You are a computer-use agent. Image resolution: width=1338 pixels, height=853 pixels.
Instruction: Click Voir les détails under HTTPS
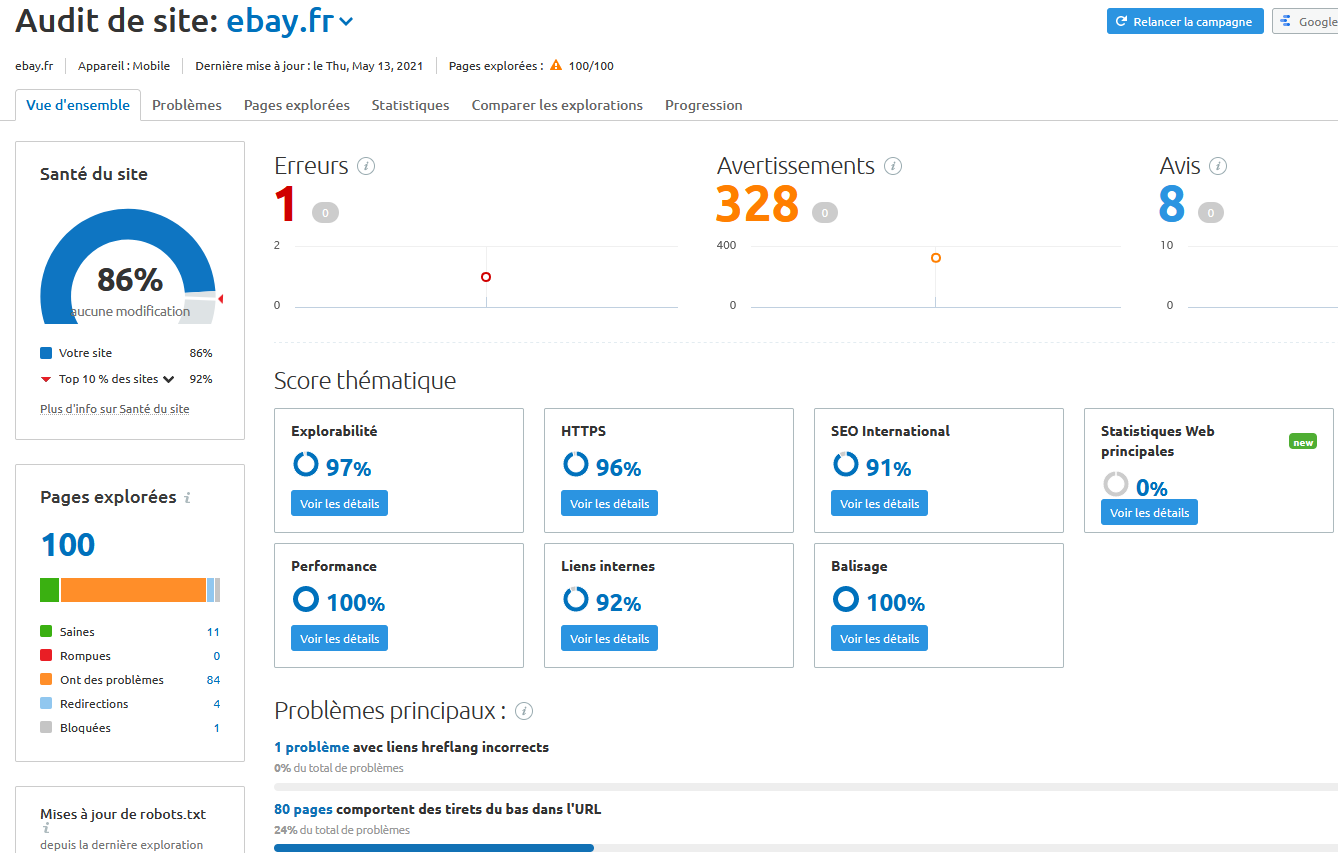point(609,503)
